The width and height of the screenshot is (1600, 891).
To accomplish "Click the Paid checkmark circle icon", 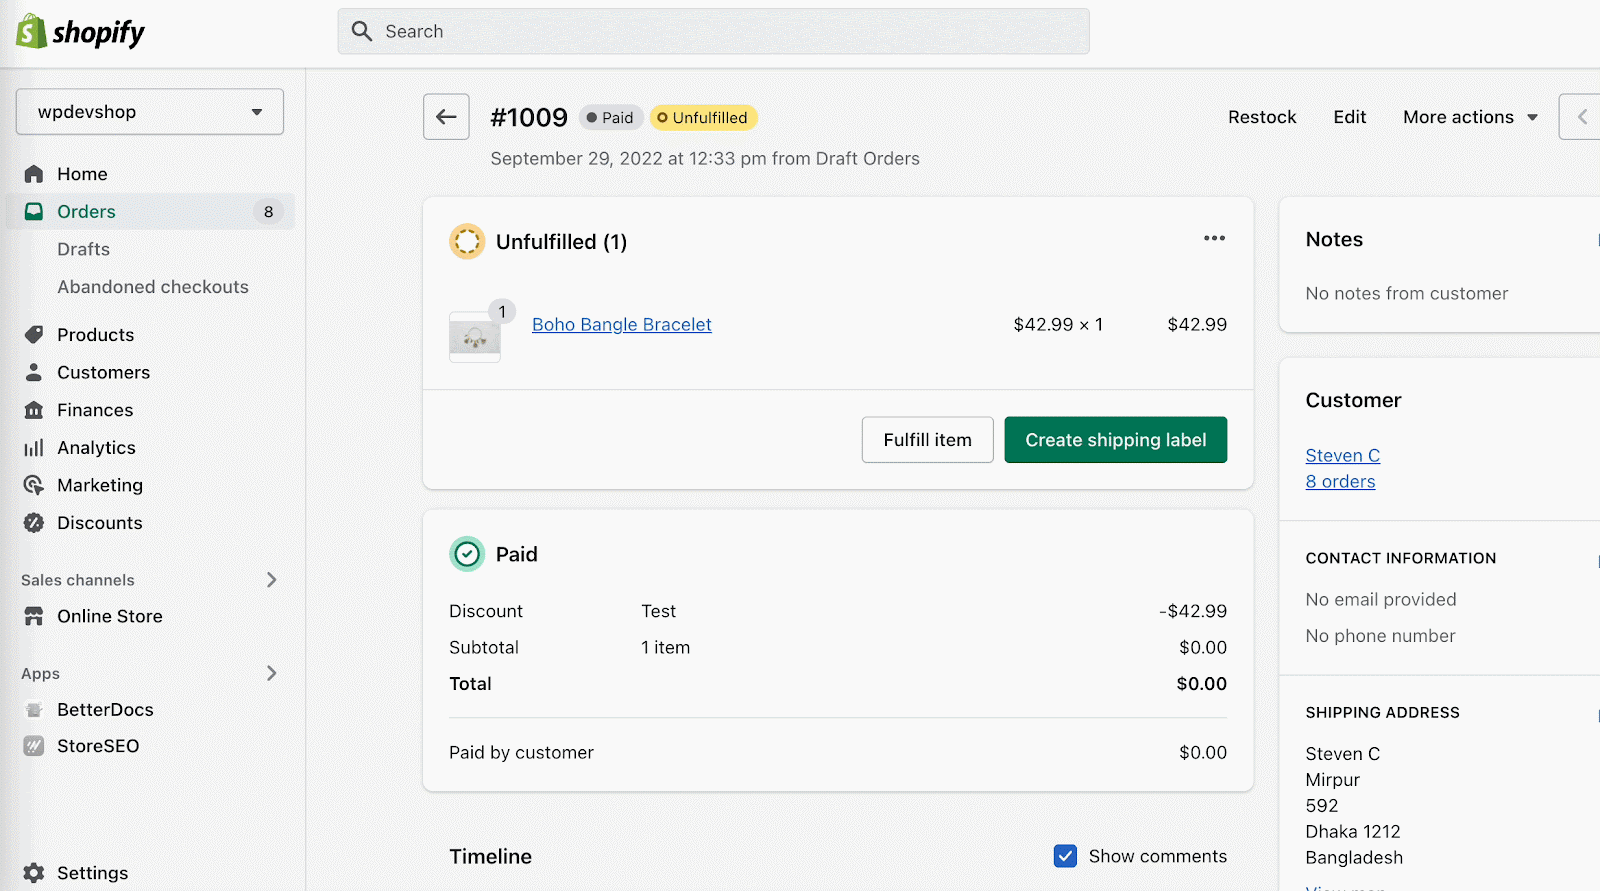I will point(467,554).
